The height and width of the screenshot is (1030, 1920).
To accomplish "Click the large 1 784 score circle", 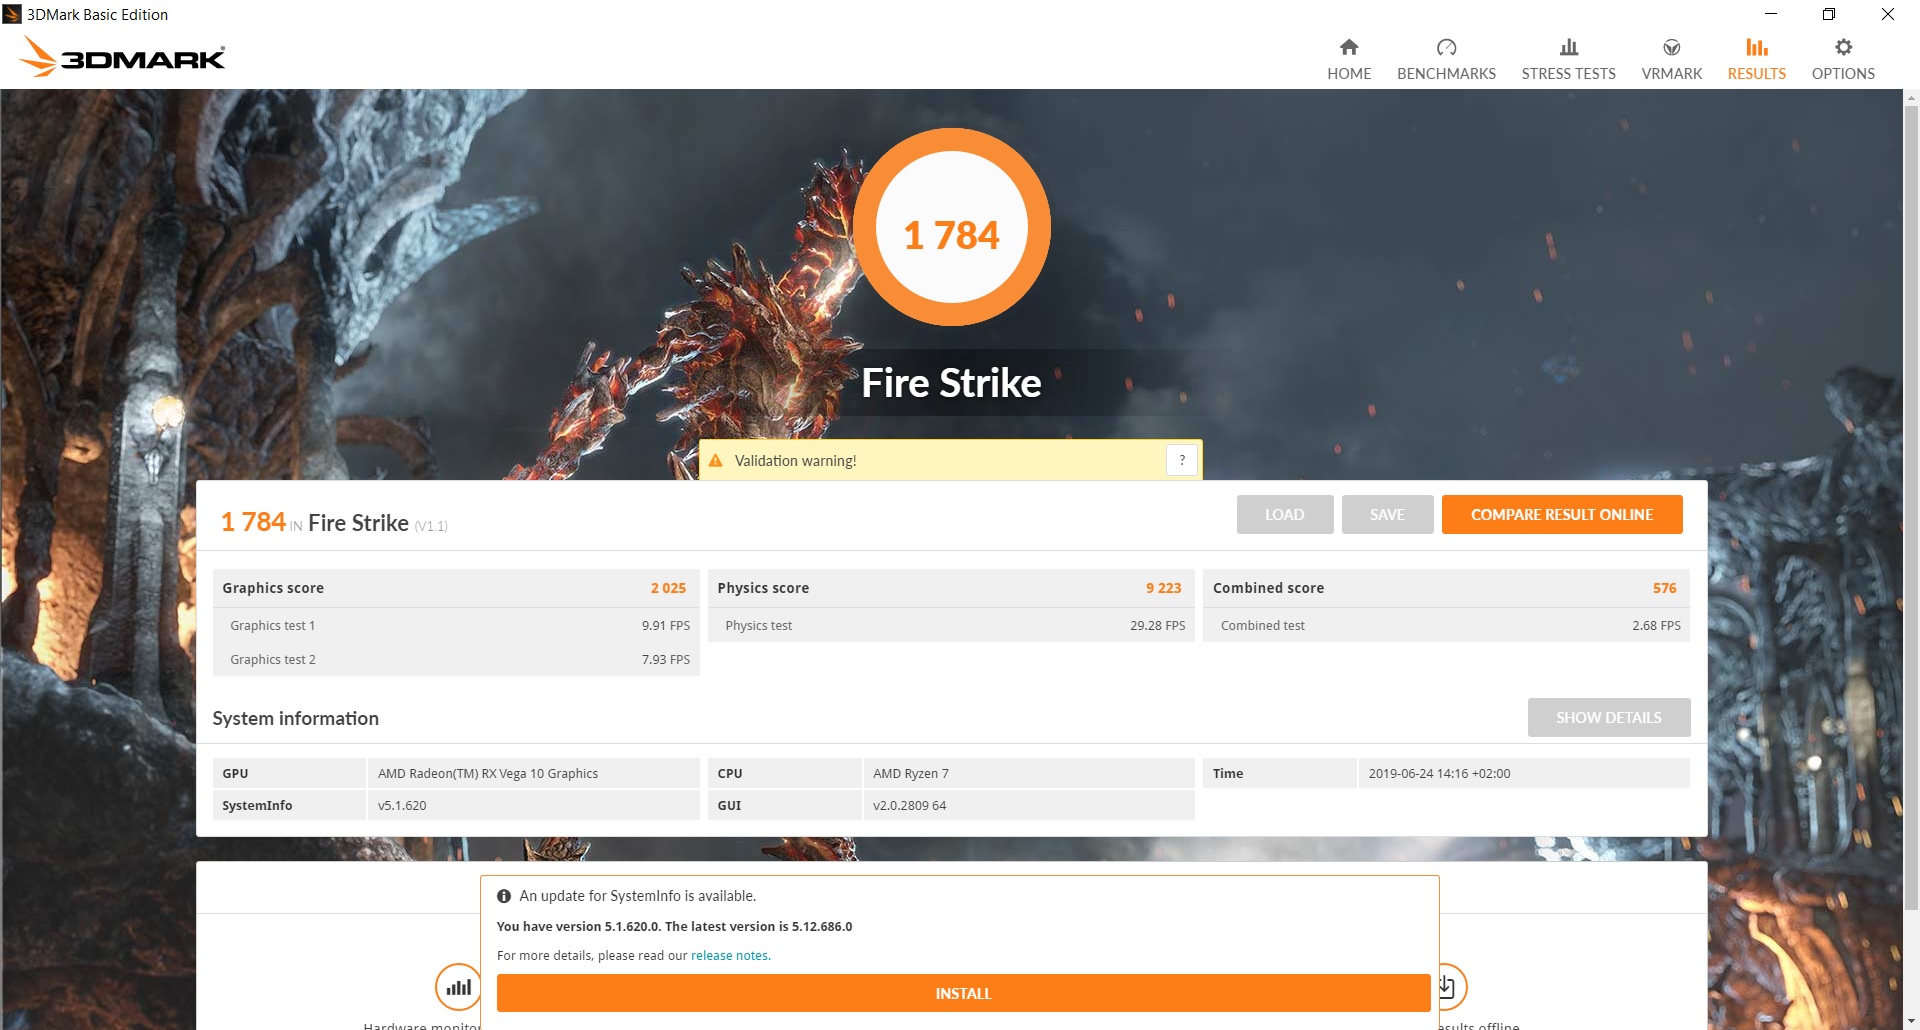I will 951,227.
